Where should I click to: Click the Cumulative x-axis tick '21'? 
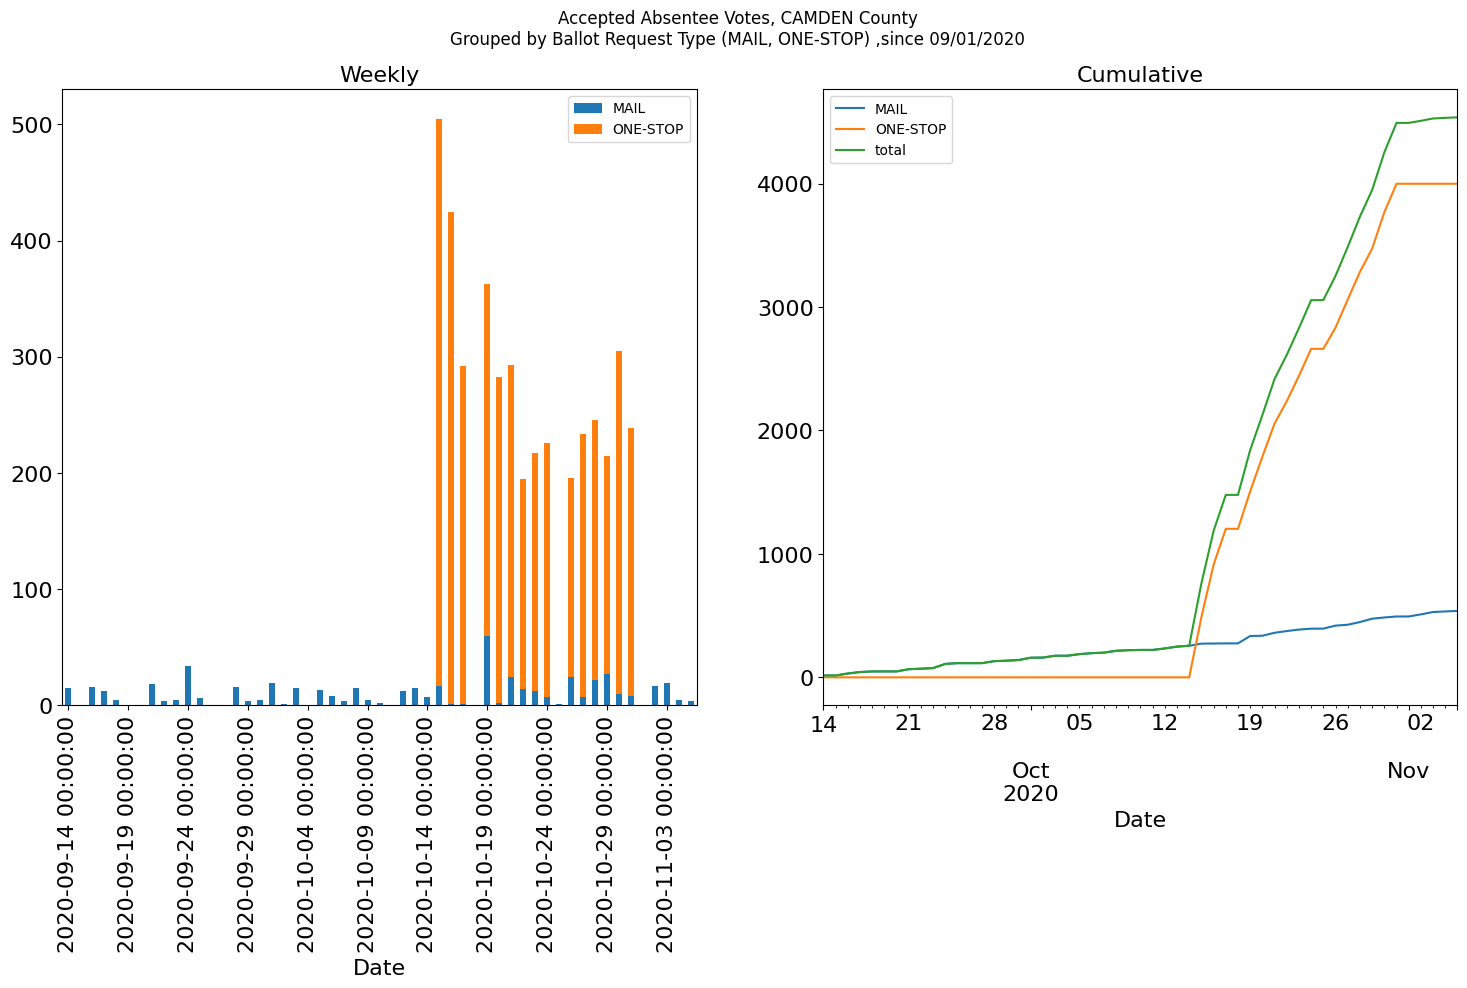tap(908, 723)
